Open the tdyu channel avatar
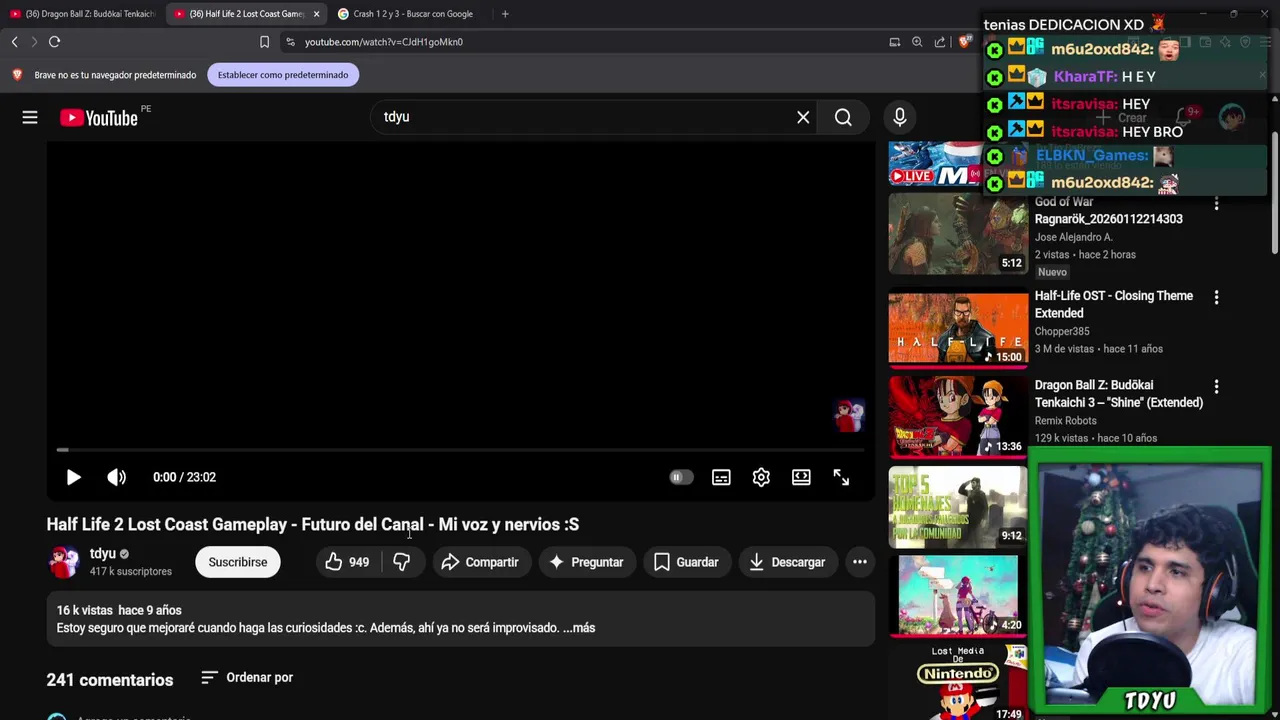Screen dimensions: 1280x720 point(64,562)
